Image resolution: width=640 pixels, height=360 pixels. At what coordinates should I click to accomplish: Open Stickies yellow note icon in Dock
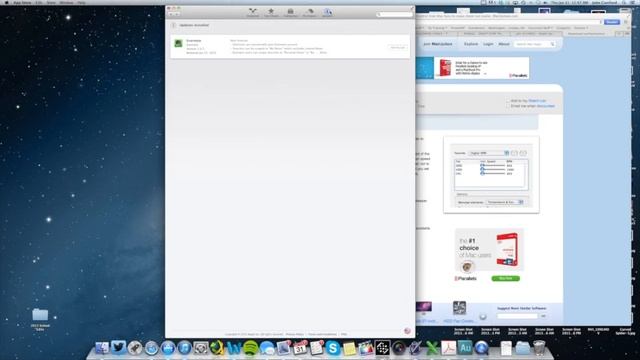coord(349,348)
